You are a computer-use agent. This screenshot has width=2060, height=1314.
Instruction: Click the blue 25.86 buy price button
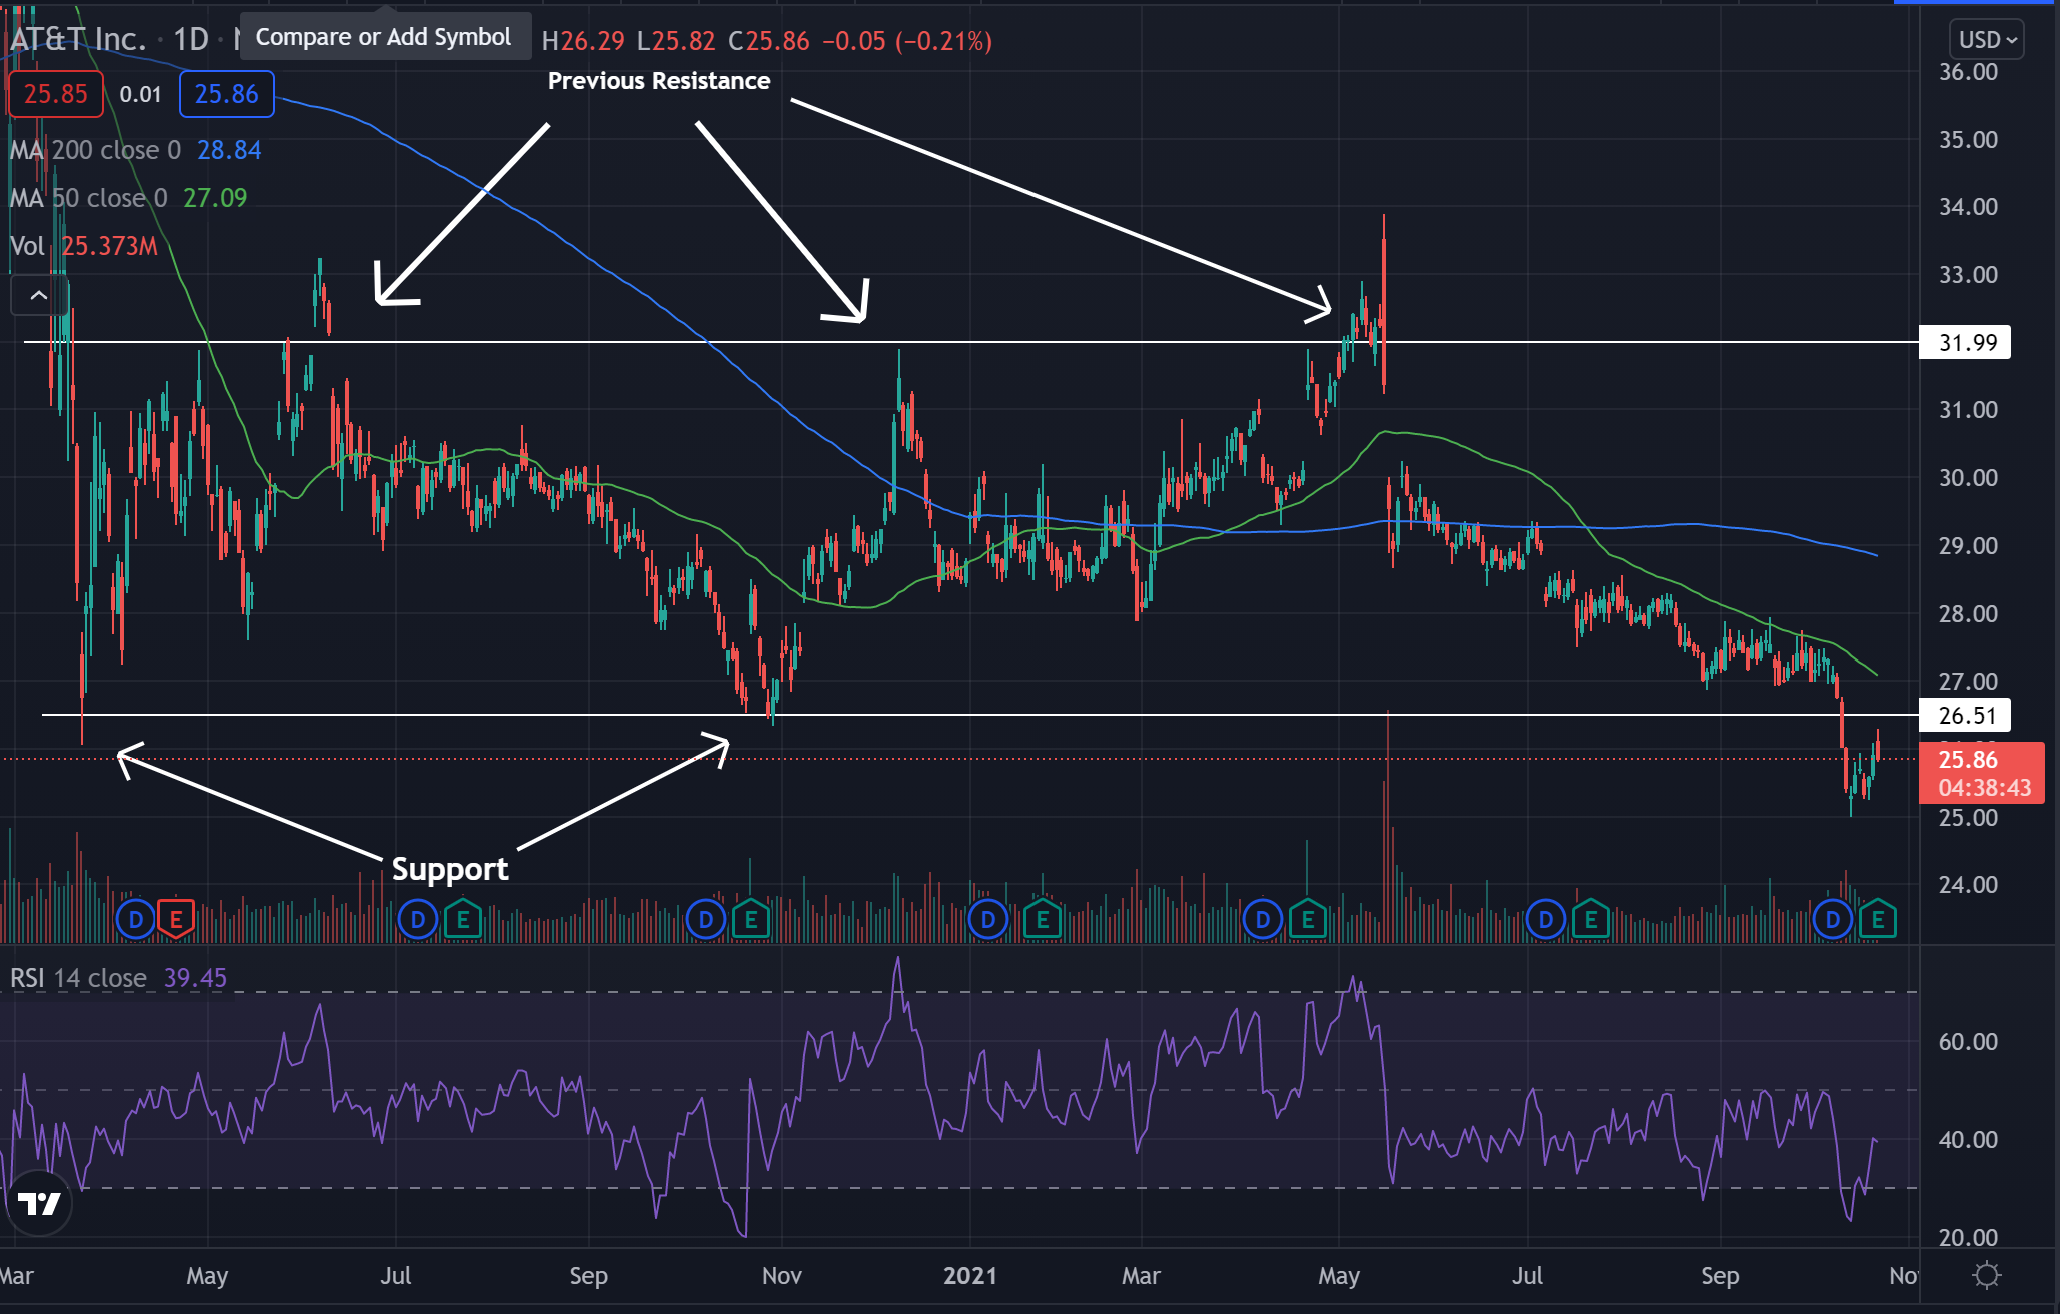point(226,94)
